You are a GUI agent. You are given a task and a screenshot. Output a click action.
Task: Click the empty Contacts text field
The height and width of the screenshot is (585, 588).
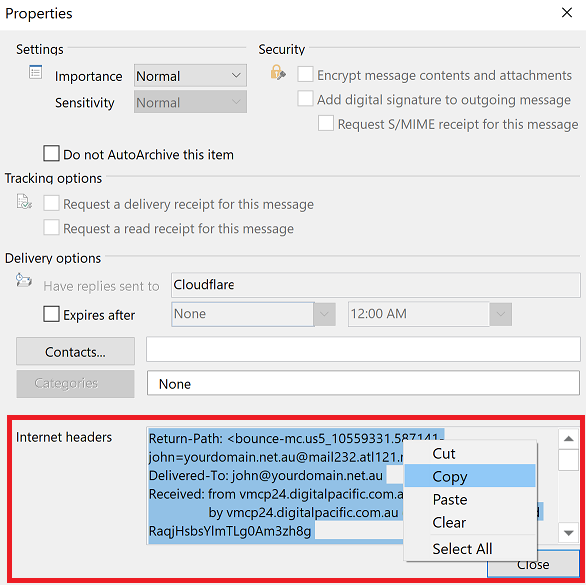tap(363, 349)
